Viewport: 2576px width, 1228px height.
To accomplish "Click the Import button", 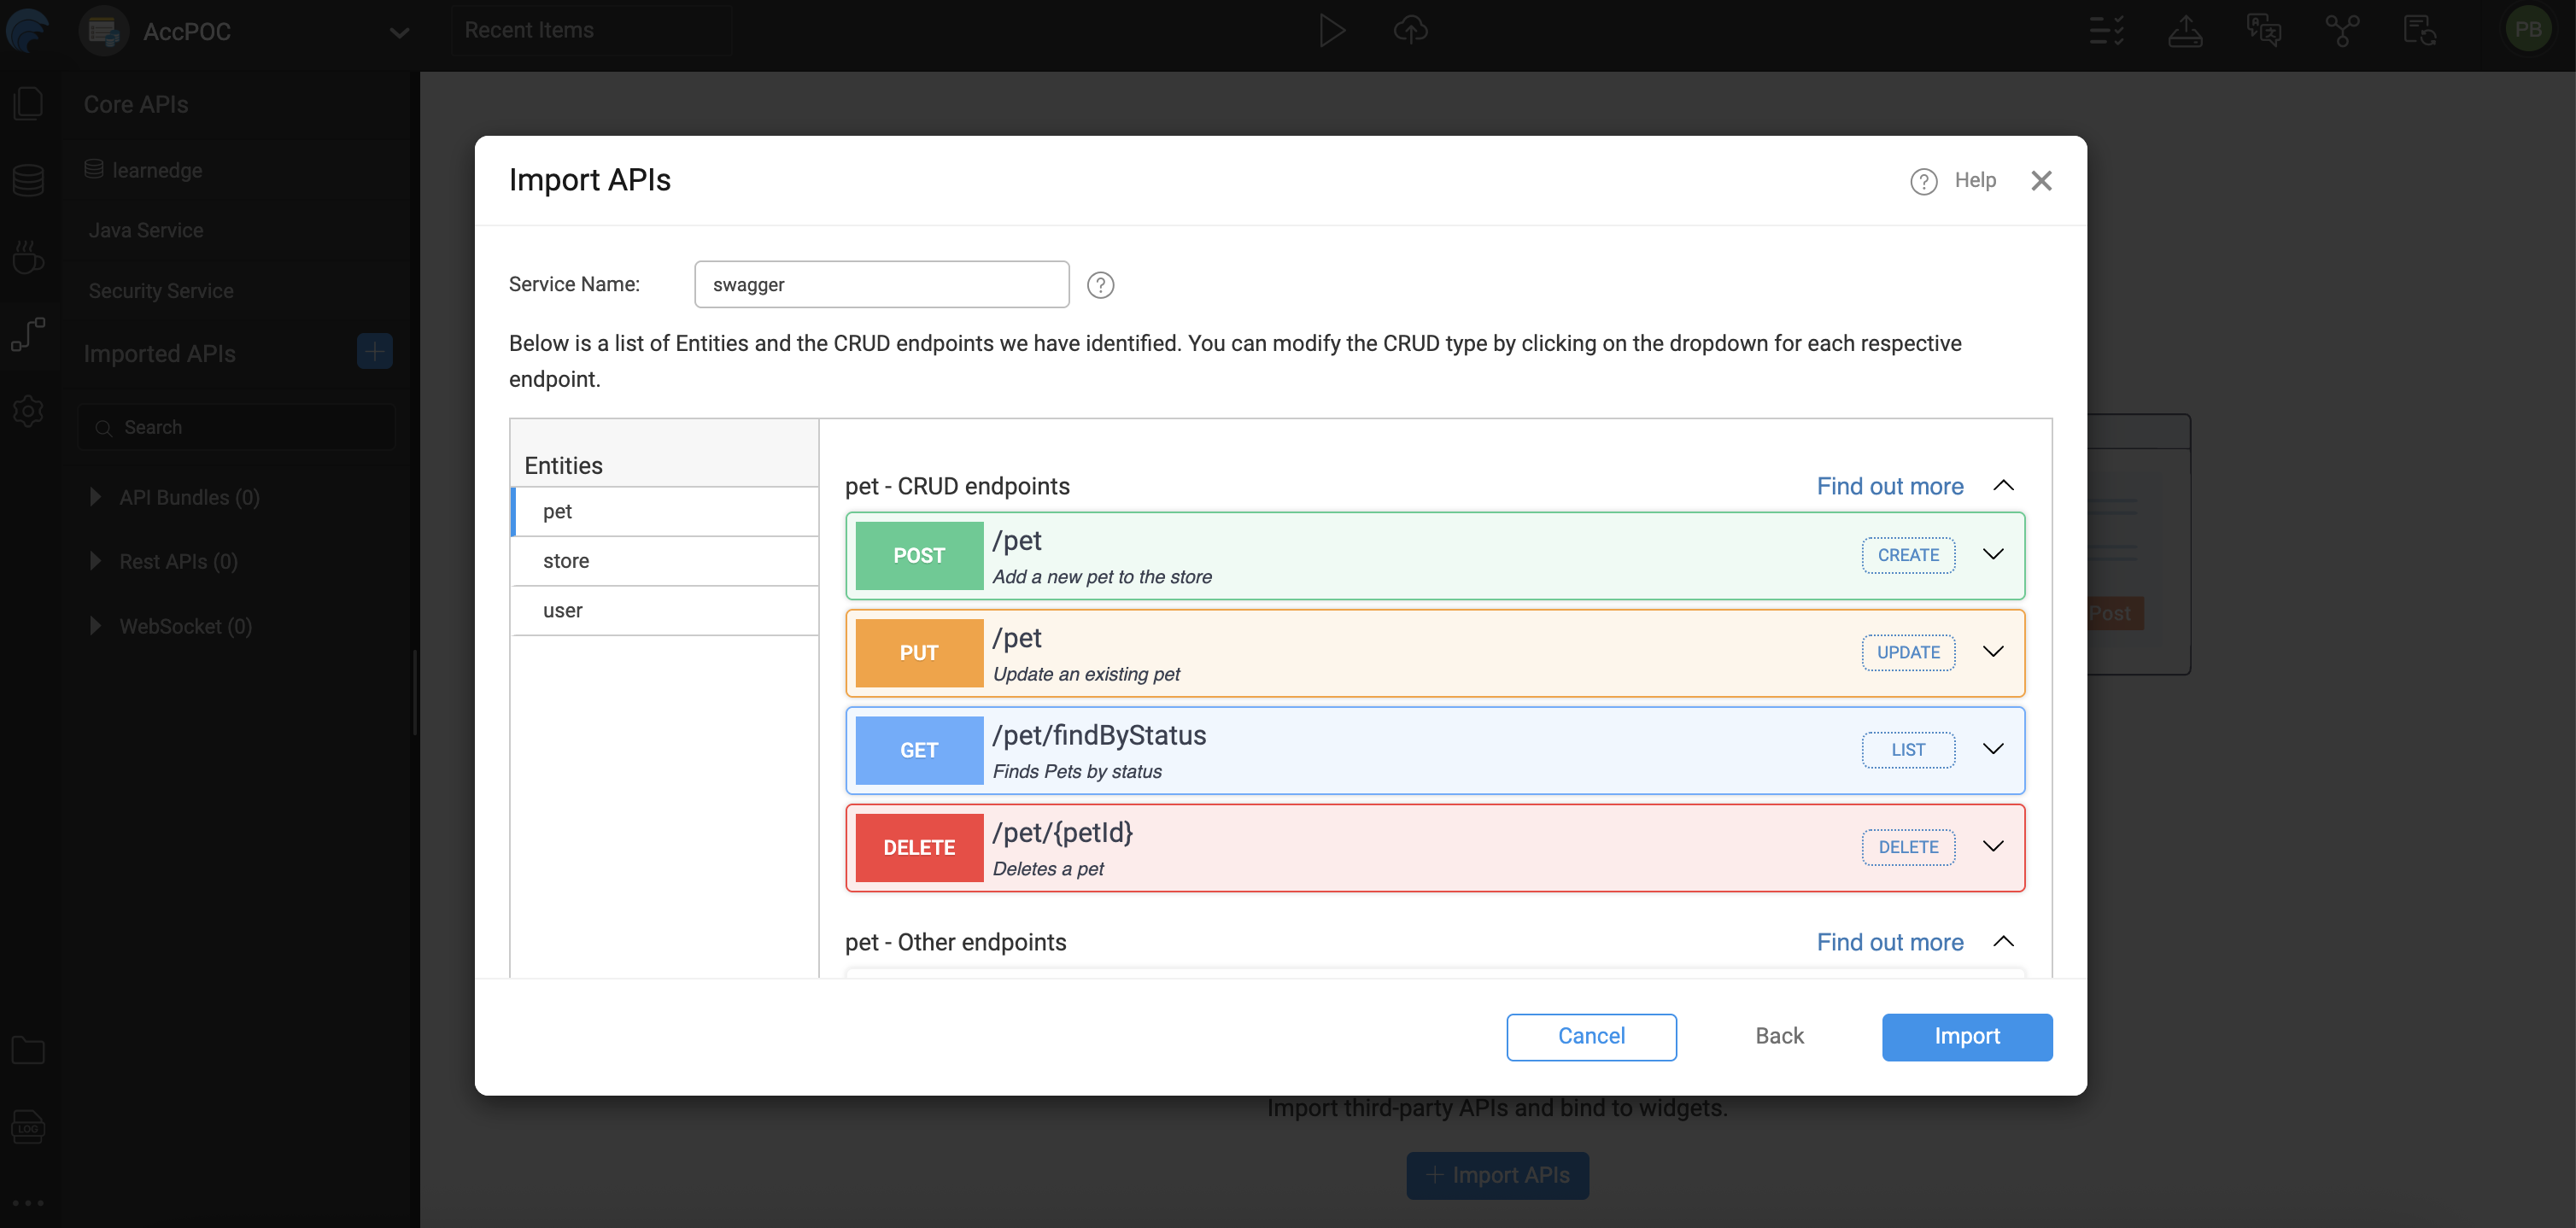I will coord(1966,1036).
